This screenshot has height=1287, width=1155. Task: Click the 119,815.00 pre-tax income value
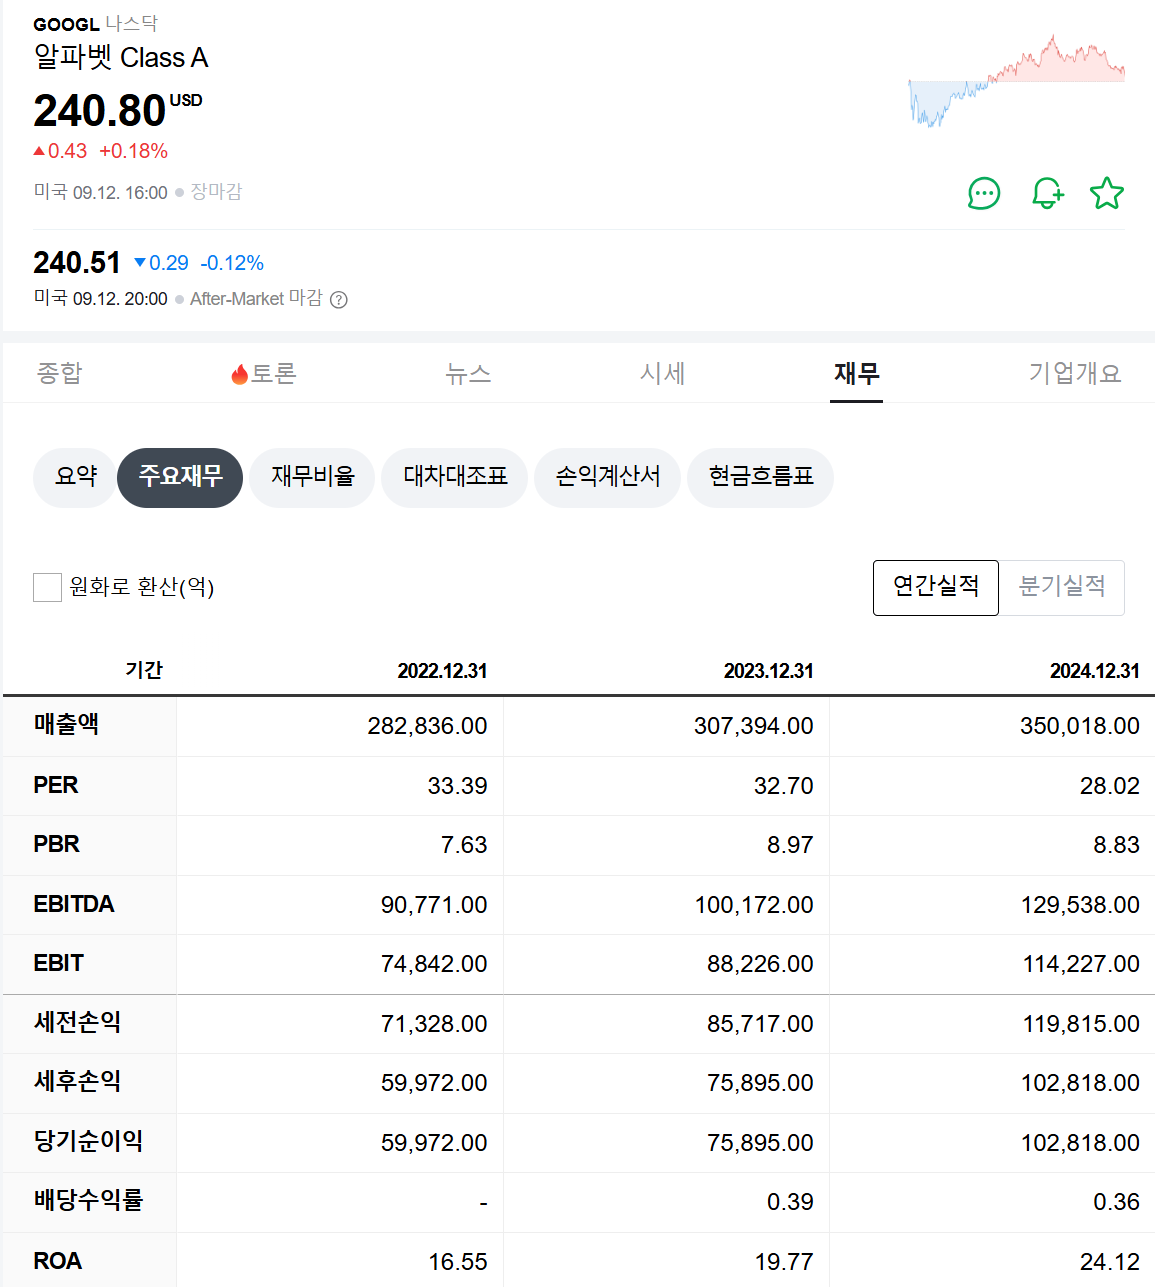click(1081, 1024)
